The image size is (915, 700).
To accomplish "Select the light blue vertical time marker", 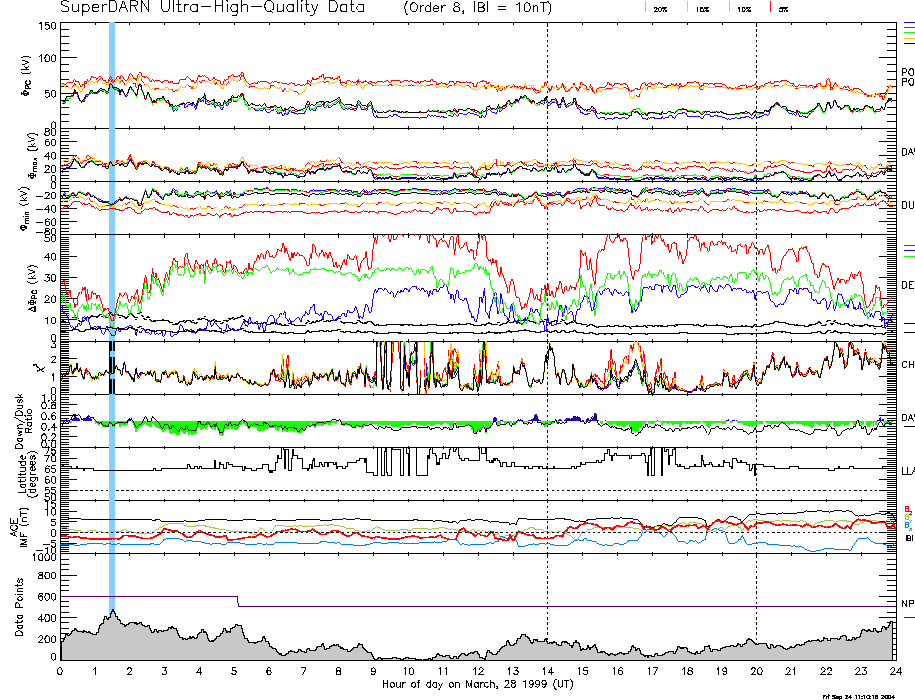I will pyautogui.click(x=112, y=300).
